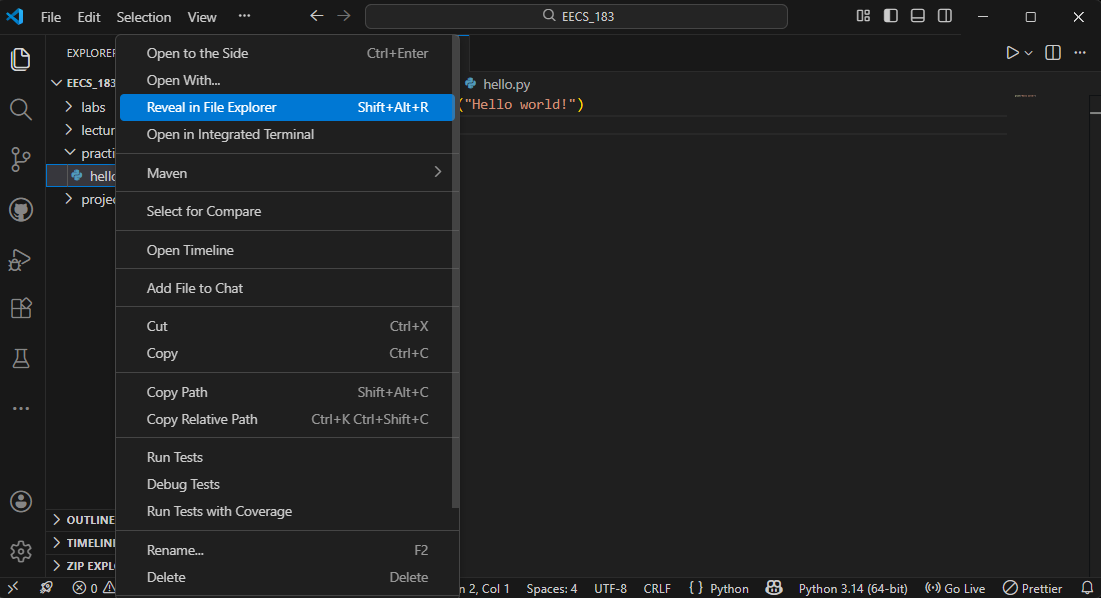Choose Rename... in context menu

(287, 550)
